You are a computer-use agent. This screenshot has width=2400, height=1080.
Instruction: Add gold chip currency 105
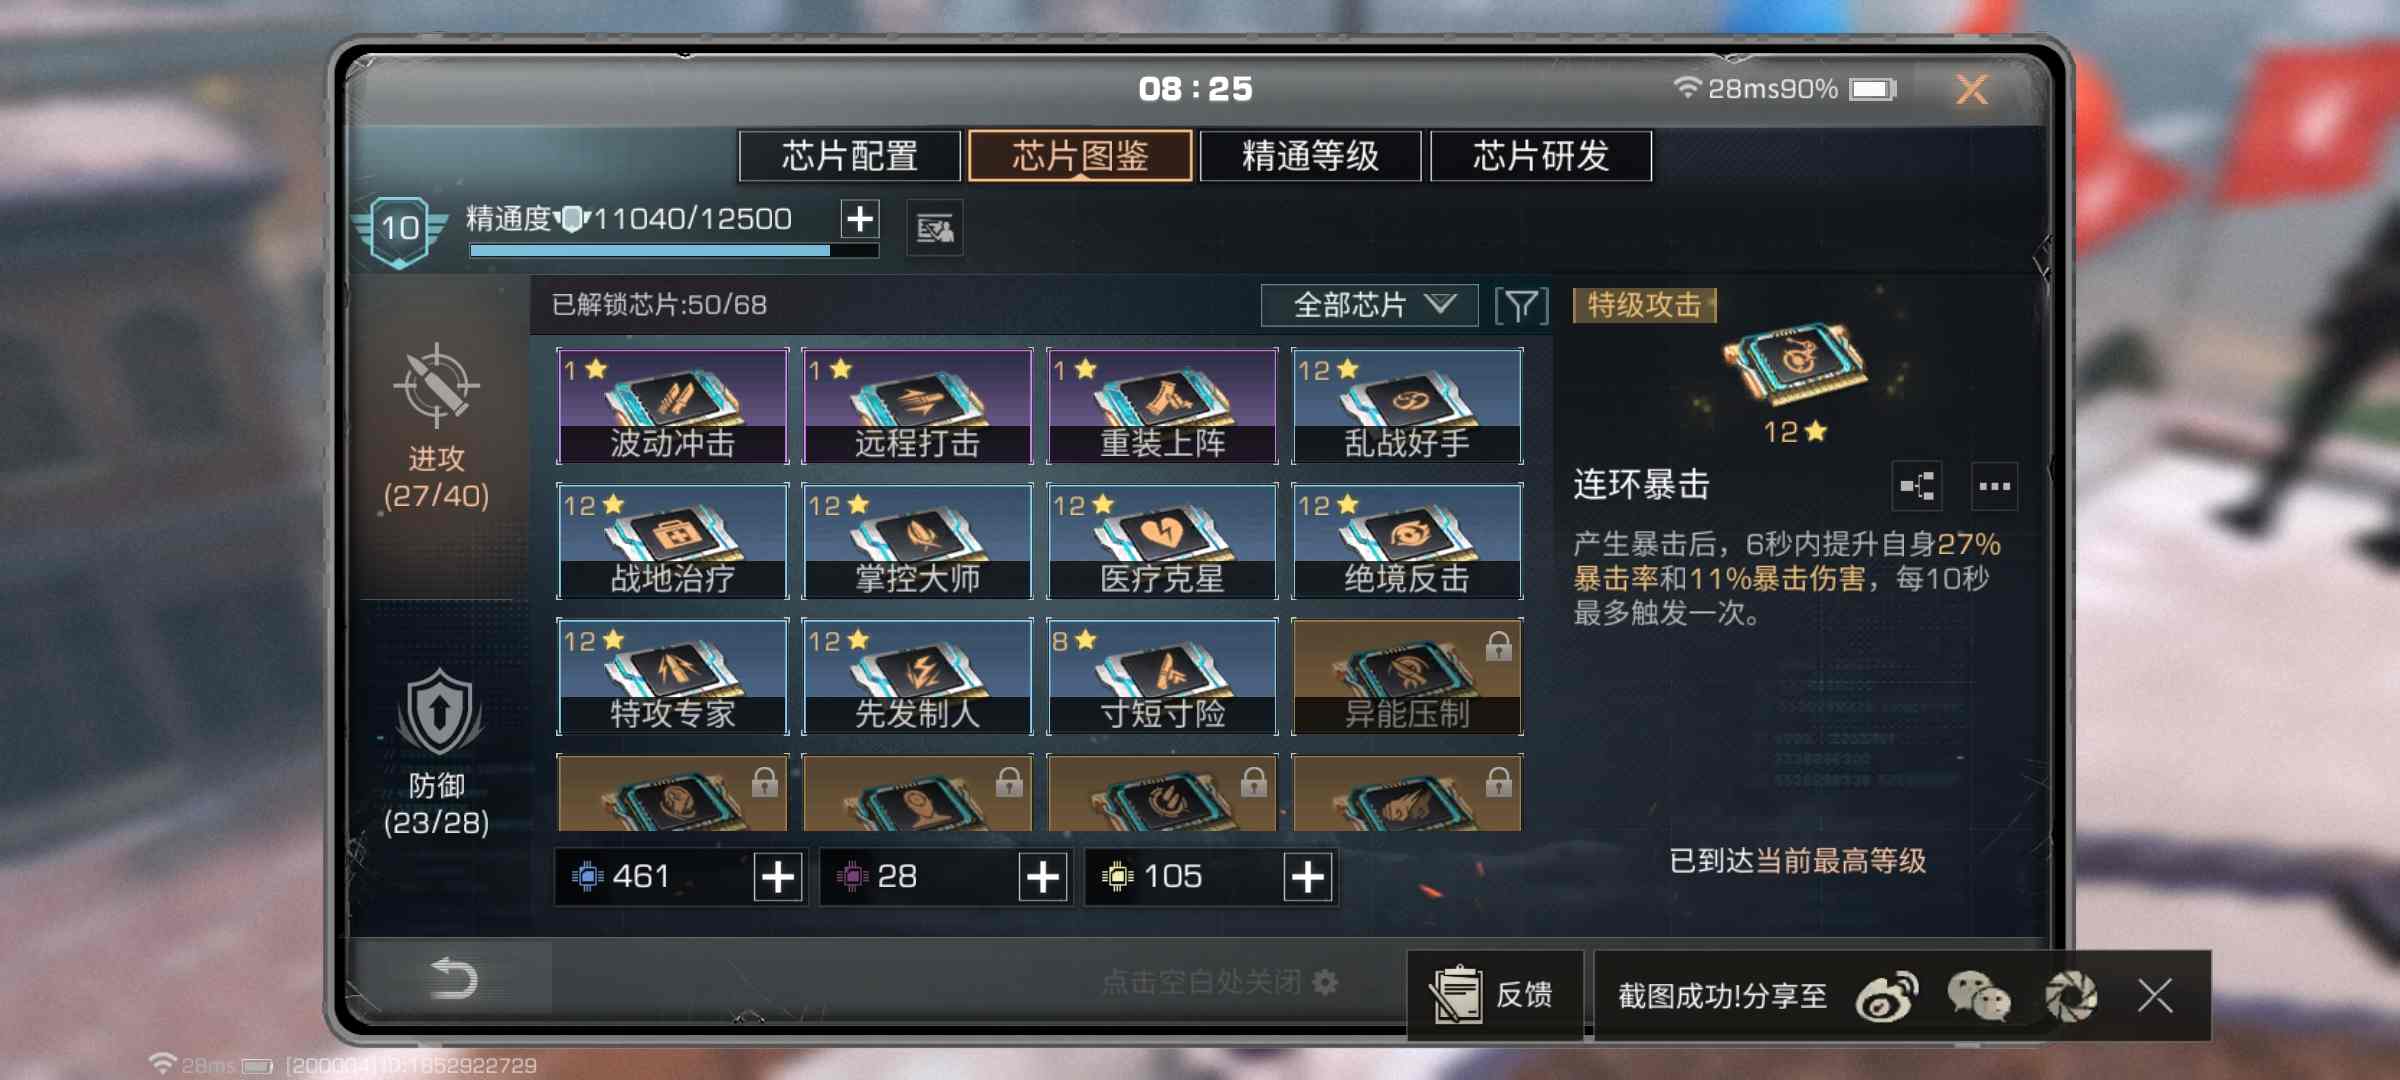[x=1308, y=877]
